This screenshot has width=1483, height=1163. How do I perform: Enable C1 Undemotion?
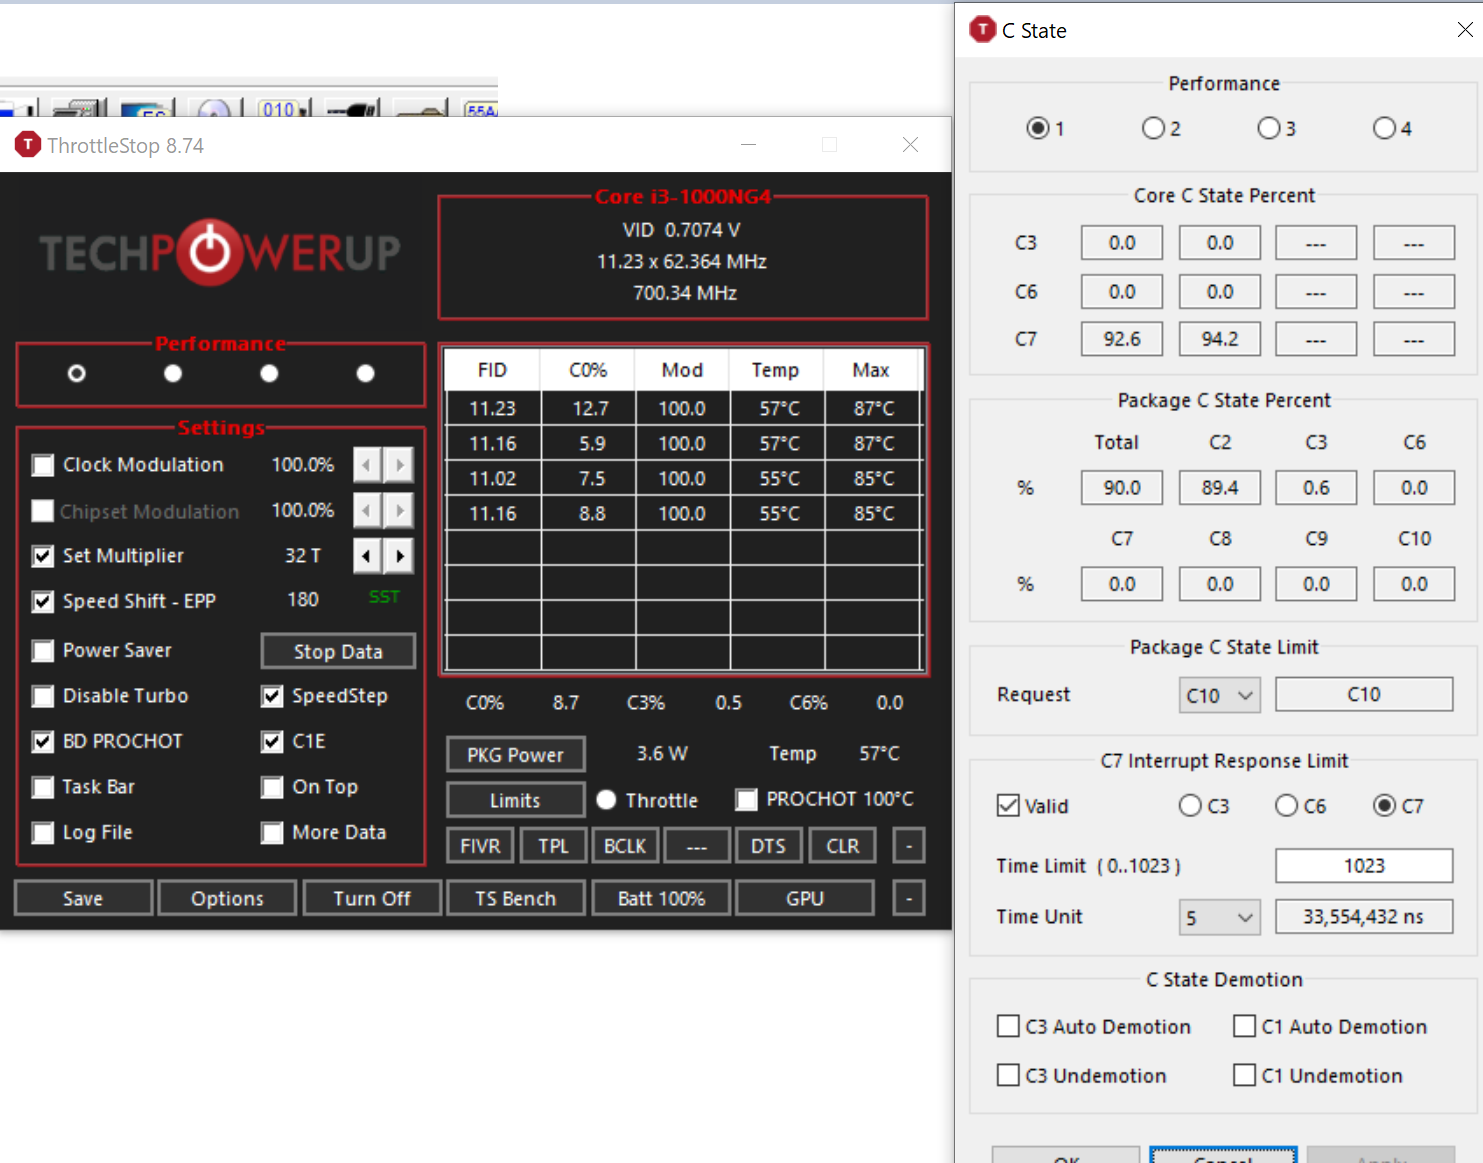click(x=1244, y=1075)
